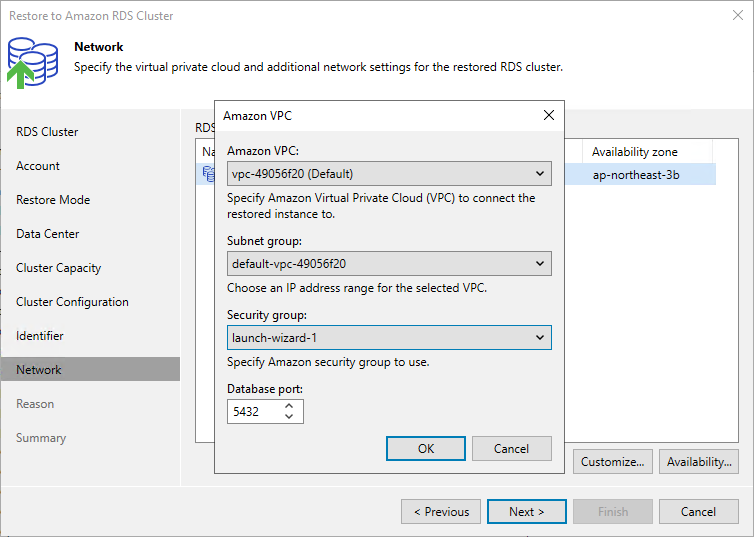Open the Security group dropdown launch-wizard-1

pos(389,337)
